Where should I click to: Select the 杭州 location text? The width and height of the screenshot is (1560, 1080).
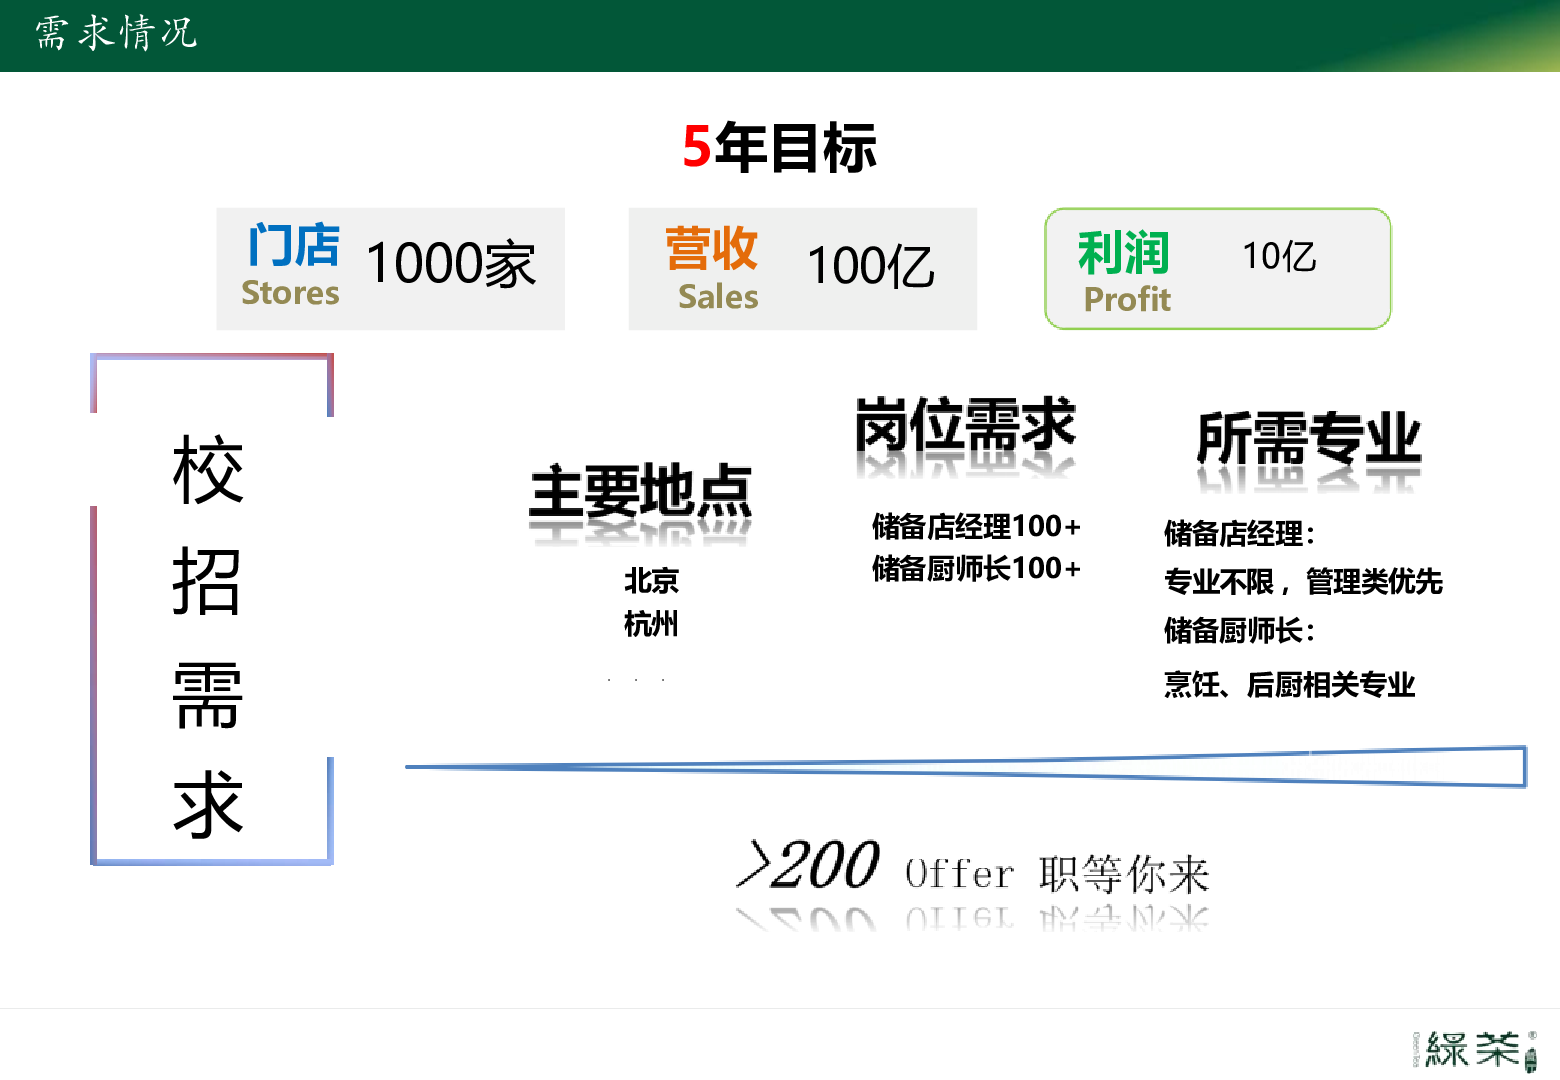(651, 624)
